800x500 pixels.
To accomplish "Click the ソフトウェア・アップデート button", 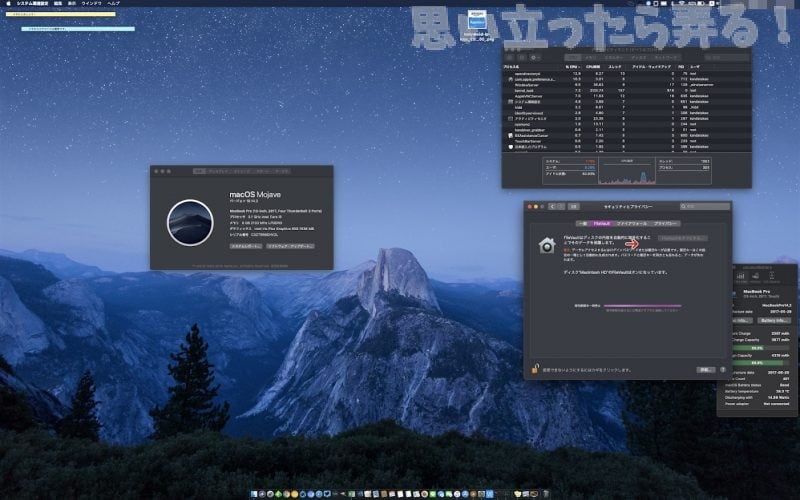I will (290, 246).
